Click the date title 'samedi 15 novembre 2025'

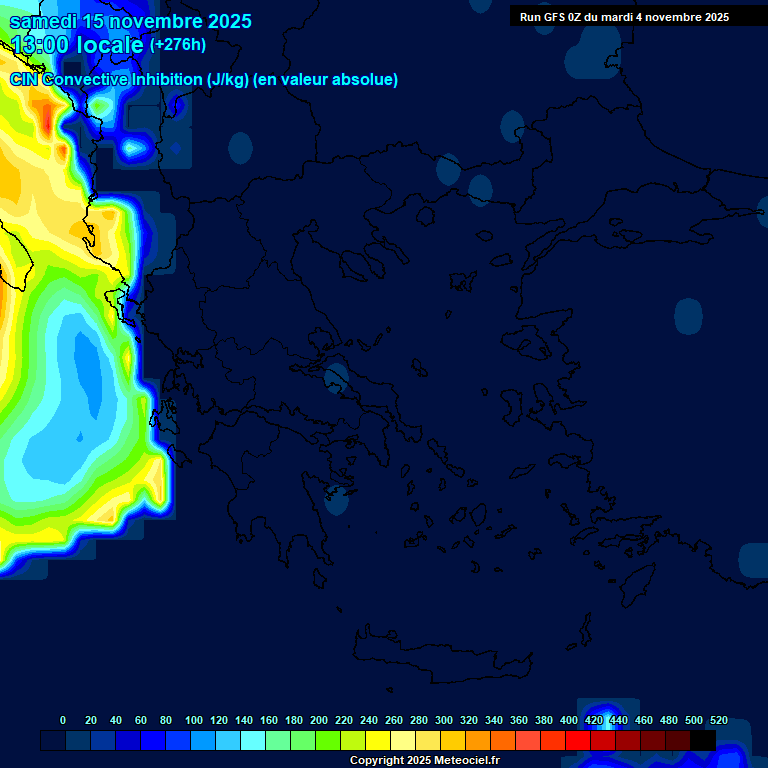[x=131, y=21]
